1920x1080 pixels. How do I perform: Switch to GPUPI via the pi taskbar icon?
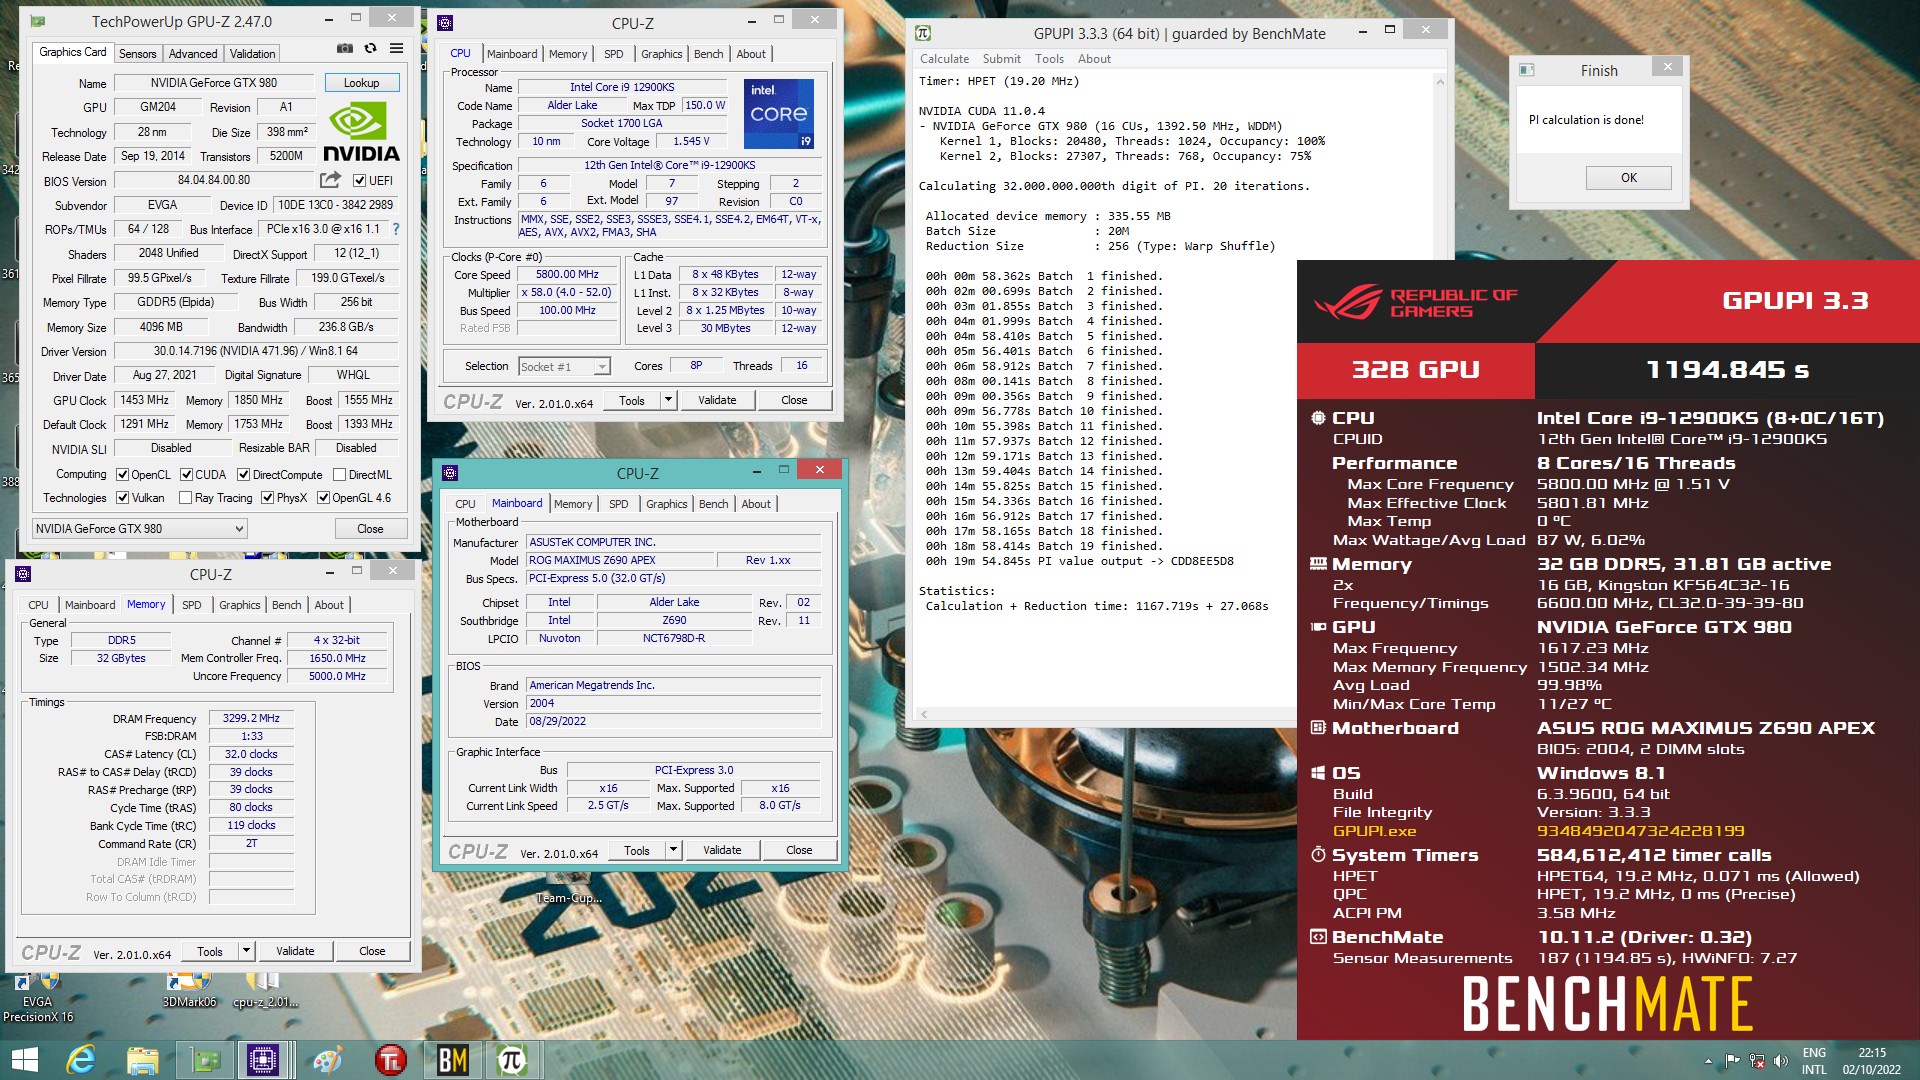(x=512, y=1060)
